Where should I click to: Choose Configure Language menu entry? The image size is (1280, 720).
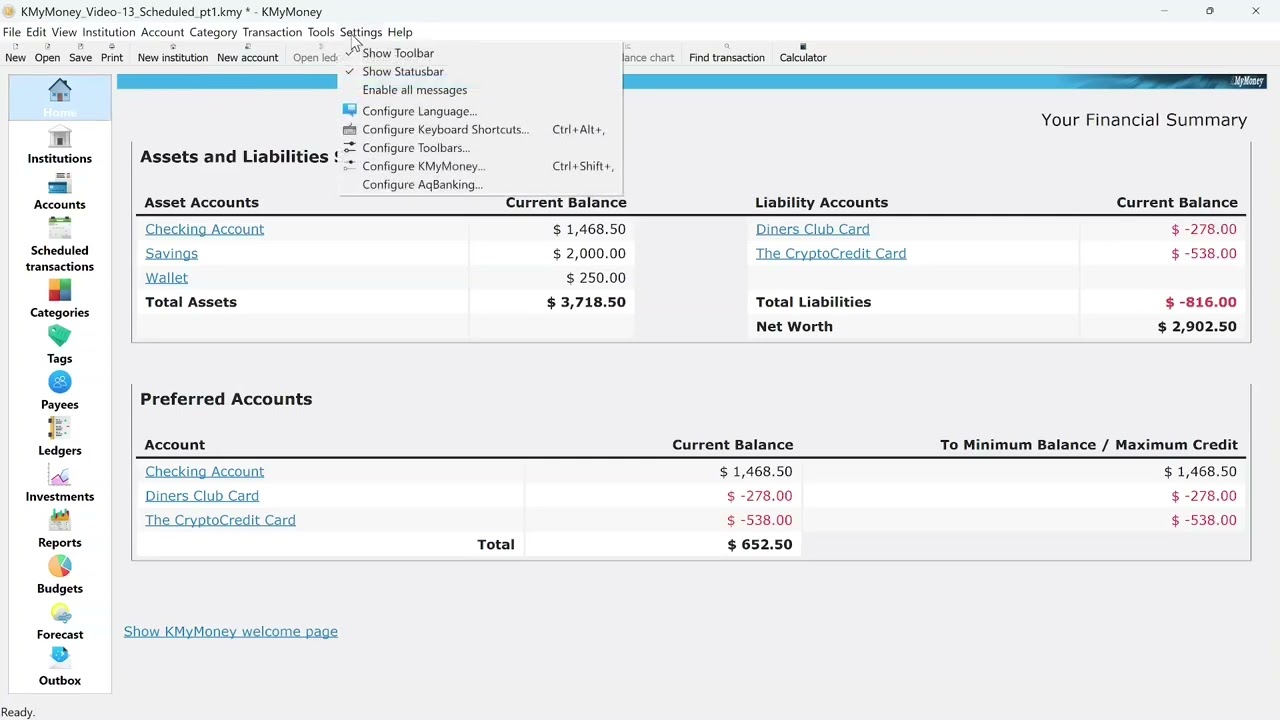pos(480,111)
